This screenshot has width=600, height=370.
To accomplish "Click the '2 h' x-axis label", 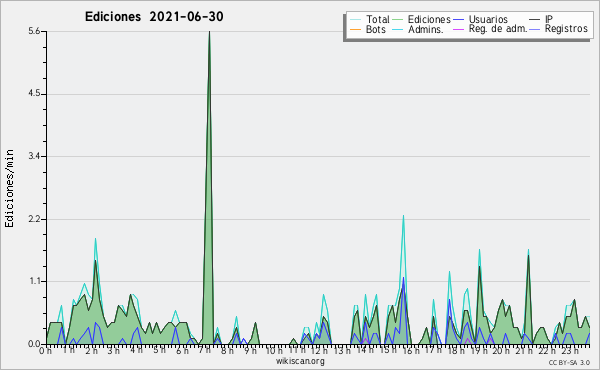I will pos(91,351).
